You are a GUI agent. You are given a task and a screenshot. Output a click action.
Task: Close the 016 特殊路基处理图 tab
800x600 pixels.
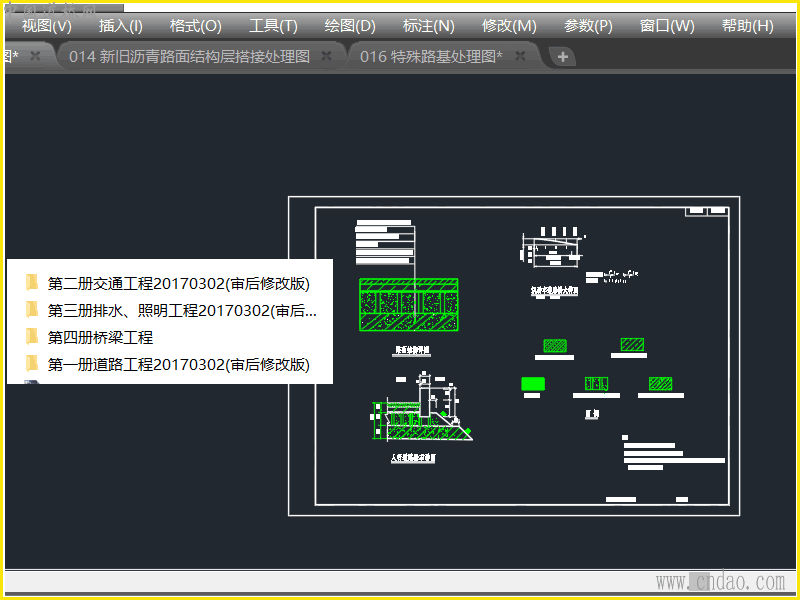pyautogui.click(x=520, y=56)
